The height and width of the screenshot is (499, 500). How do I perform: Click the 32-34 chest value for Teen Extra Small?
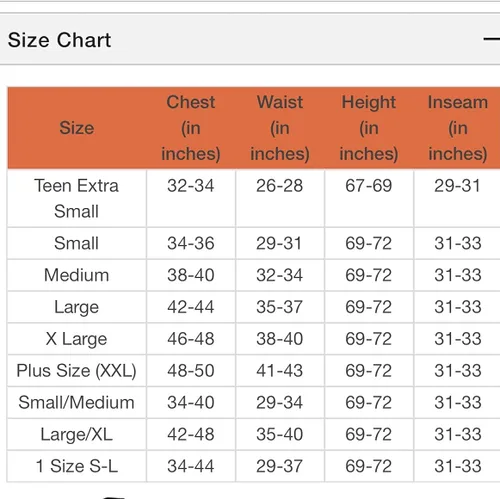coord(191,186)
